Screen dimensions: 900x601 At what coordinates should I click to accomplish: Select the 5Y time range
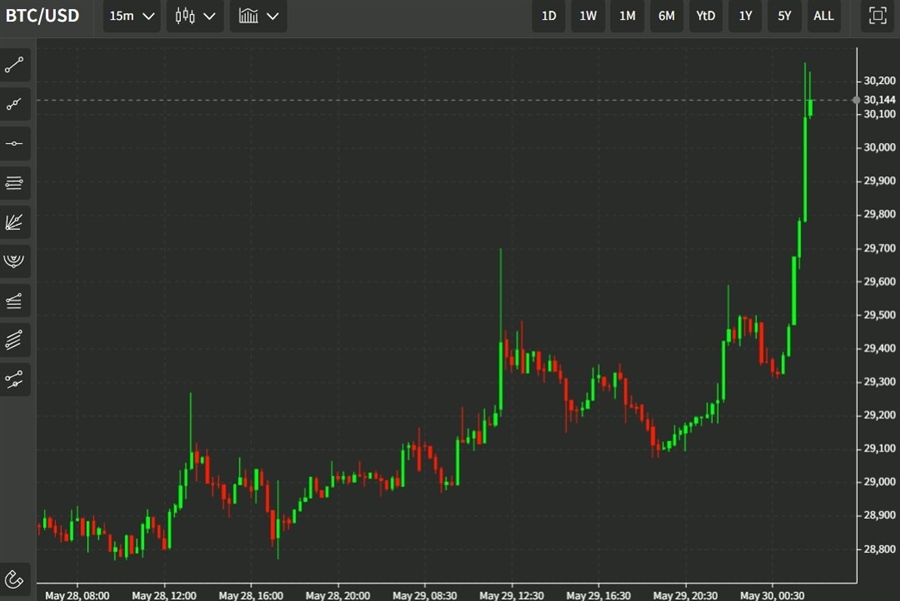click(x=784, y=16)
